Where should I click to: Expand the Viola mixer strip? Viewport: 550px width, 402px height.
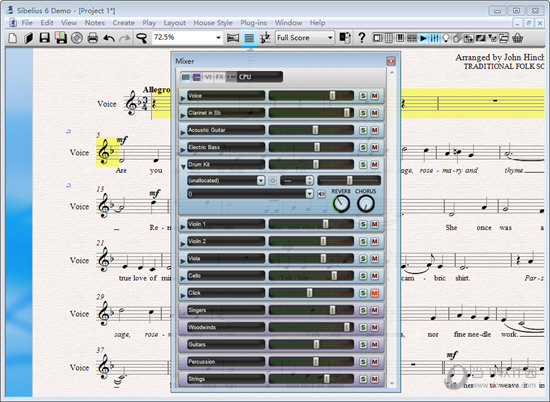(183, 262)
